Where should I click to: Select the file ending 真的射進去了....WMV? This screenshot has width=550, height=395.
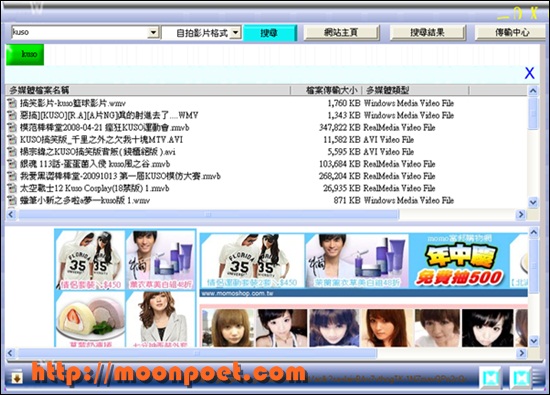point(109,115)
